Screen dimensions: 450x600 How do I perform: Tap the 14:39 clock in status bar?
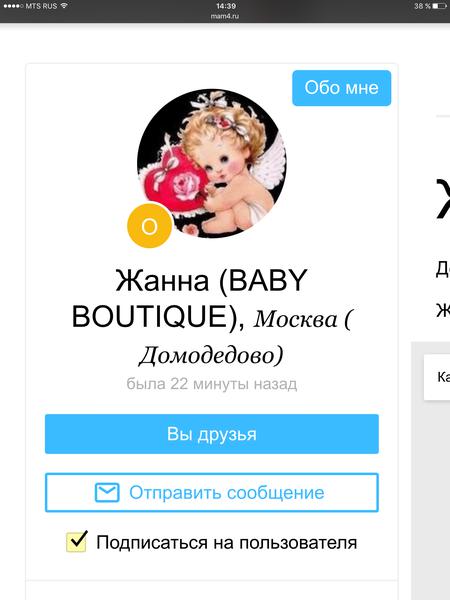(x=226, y=6)
